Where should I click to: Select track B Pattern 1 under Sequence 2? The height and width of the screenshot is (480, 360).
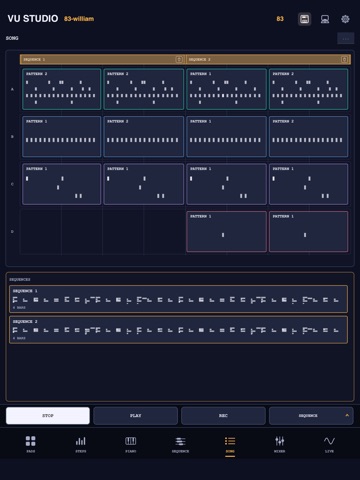226,137
